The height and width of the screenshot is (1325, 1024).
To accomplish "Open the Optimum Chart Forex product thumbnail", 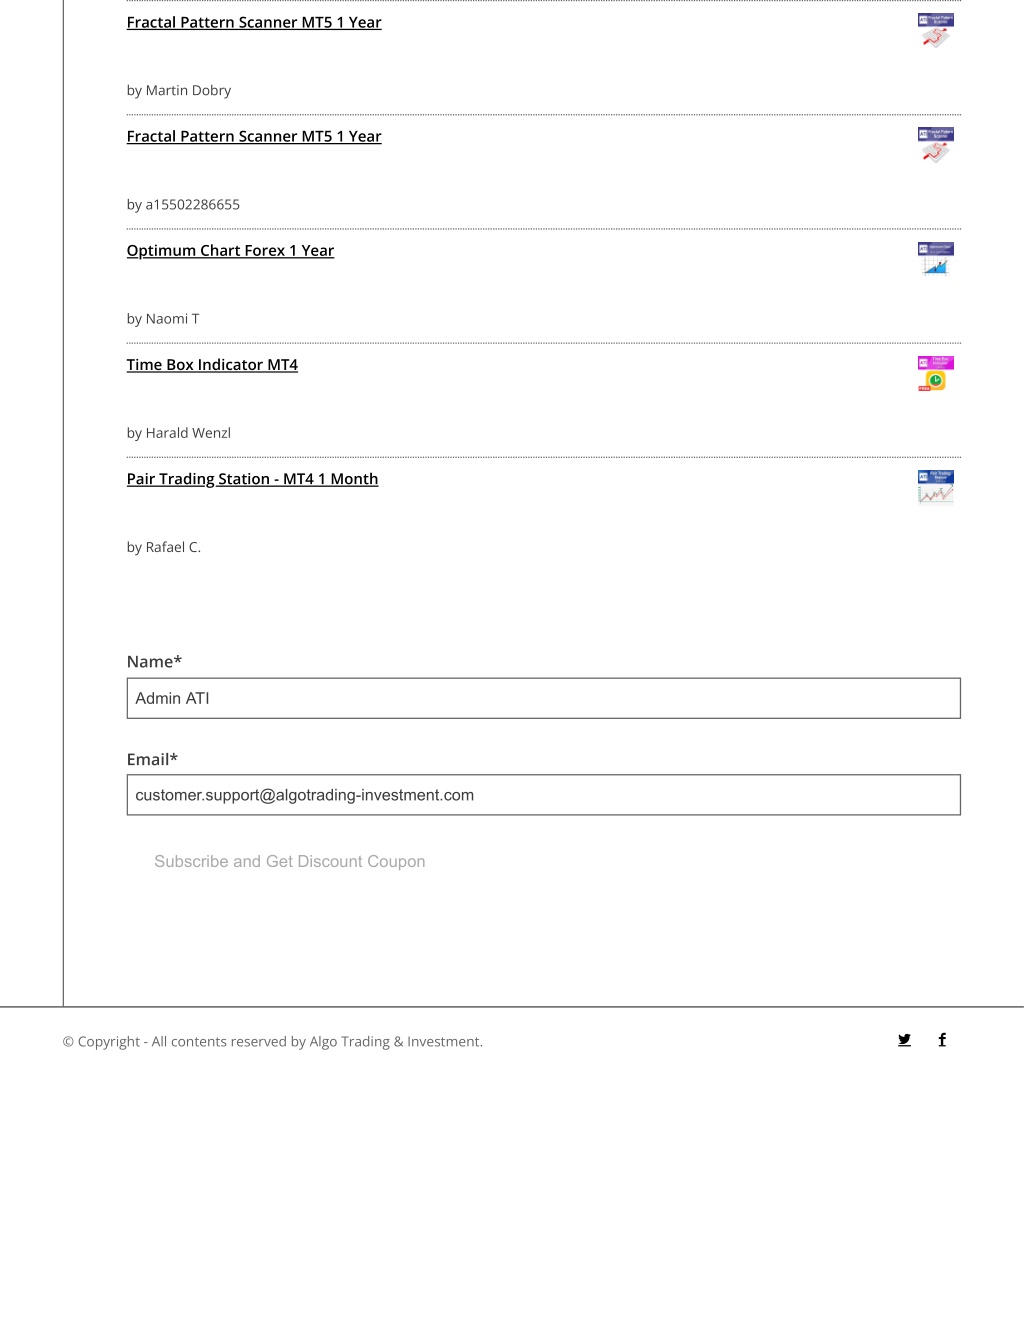I will coord(936,259).
